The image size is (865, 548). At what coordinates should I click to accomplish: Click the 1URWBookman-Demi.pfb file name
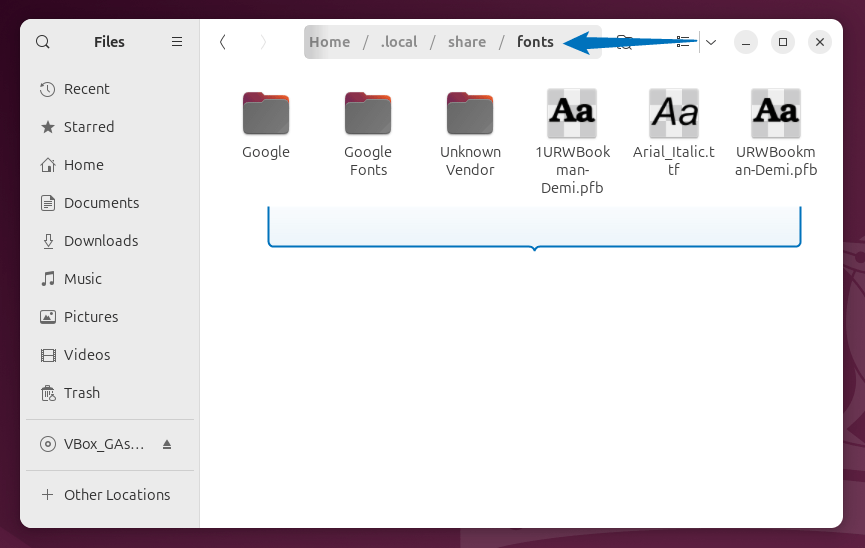click(x=572, y=170)
